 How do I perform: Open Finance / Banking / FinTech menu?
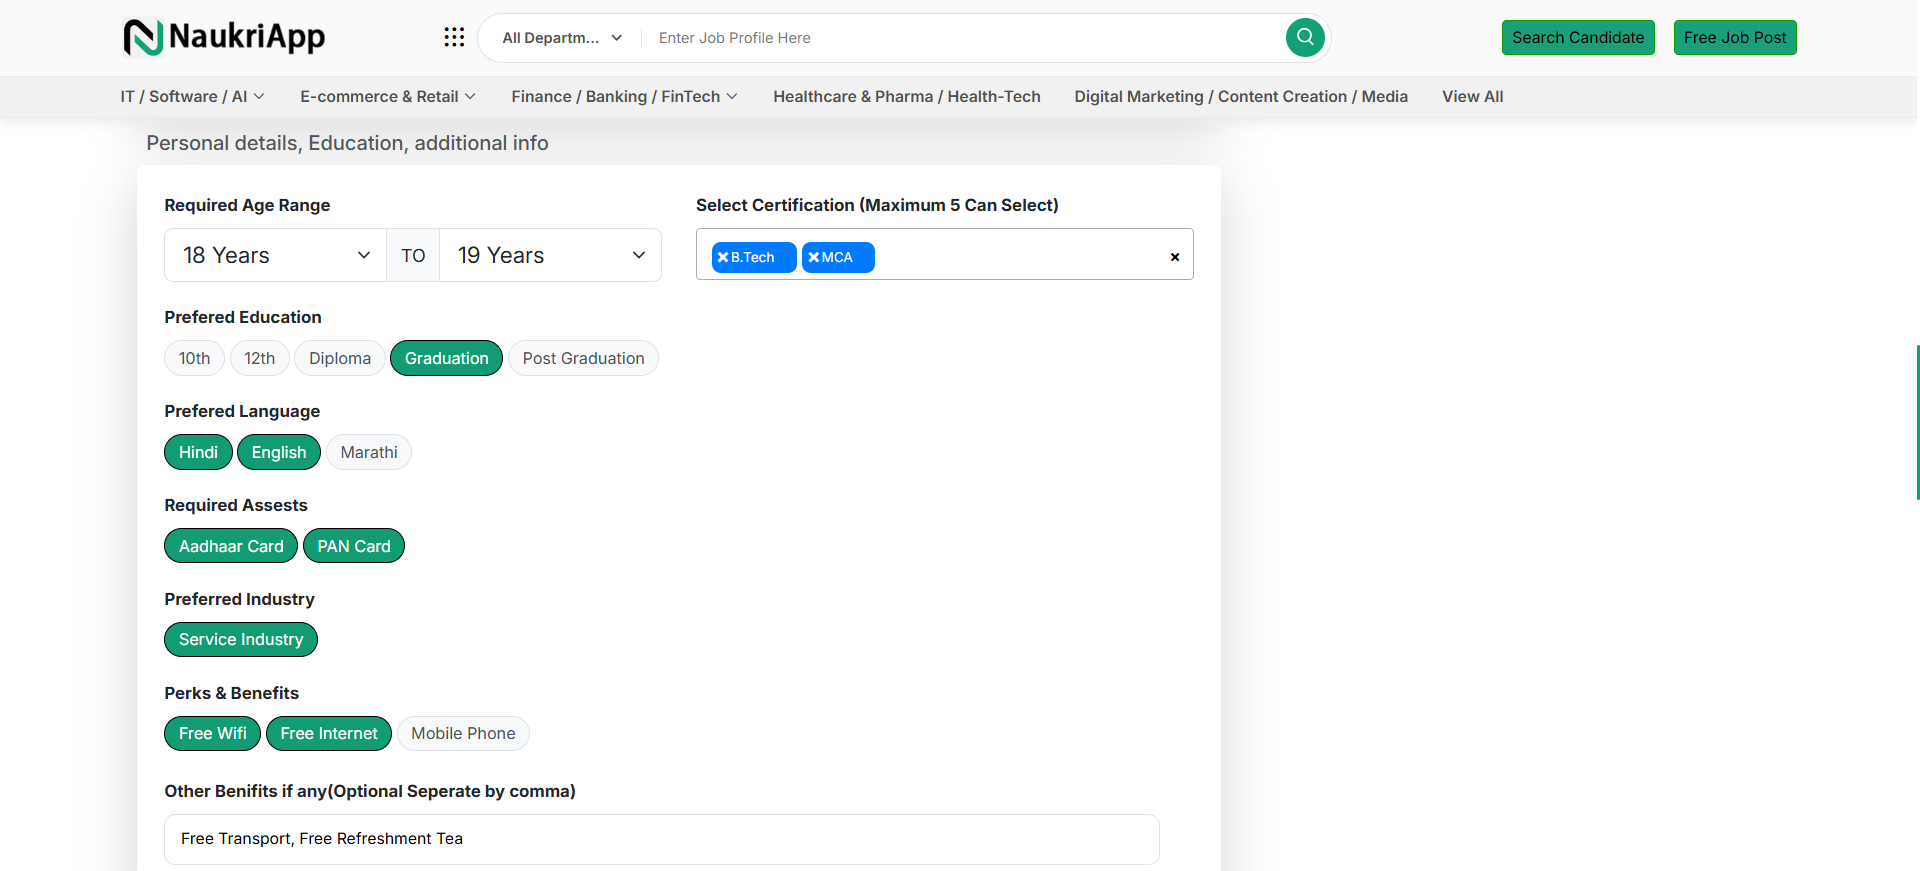click(x=624, y=97)
